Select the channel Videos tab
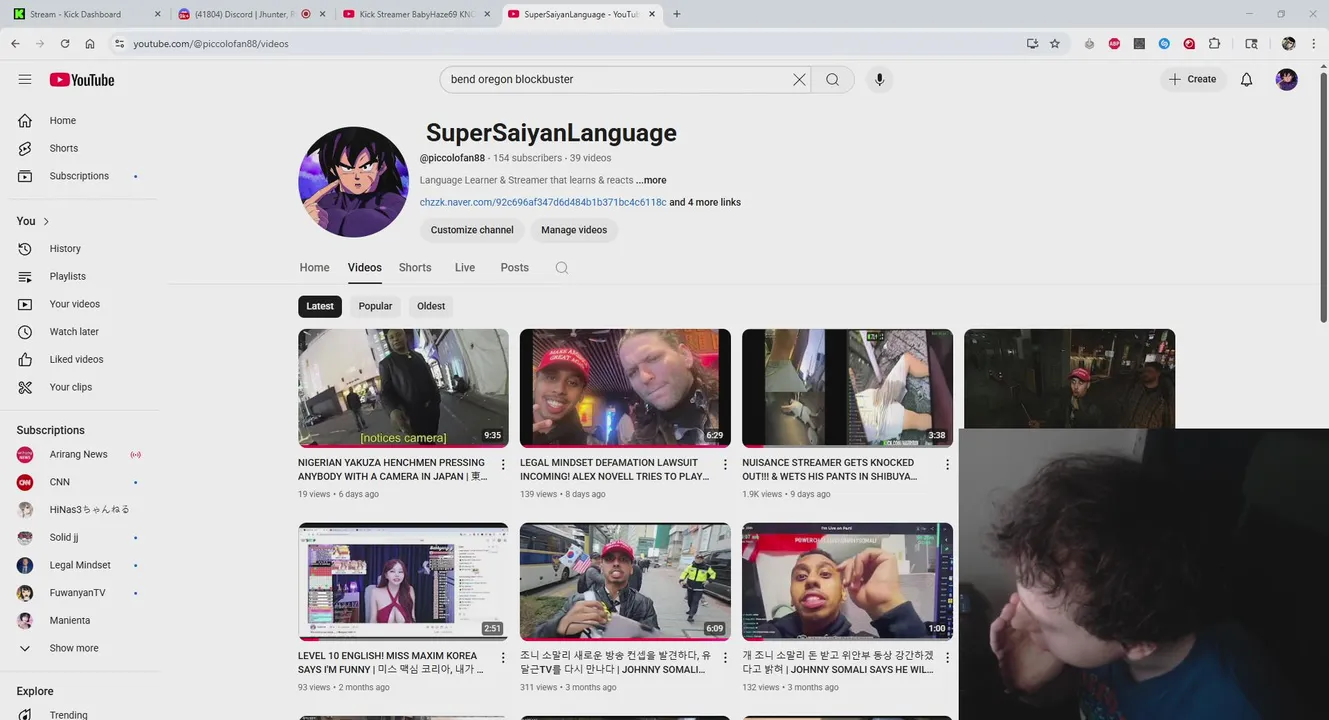The height and width of the screenshot is (720, 1329). [x=365, y=268]
